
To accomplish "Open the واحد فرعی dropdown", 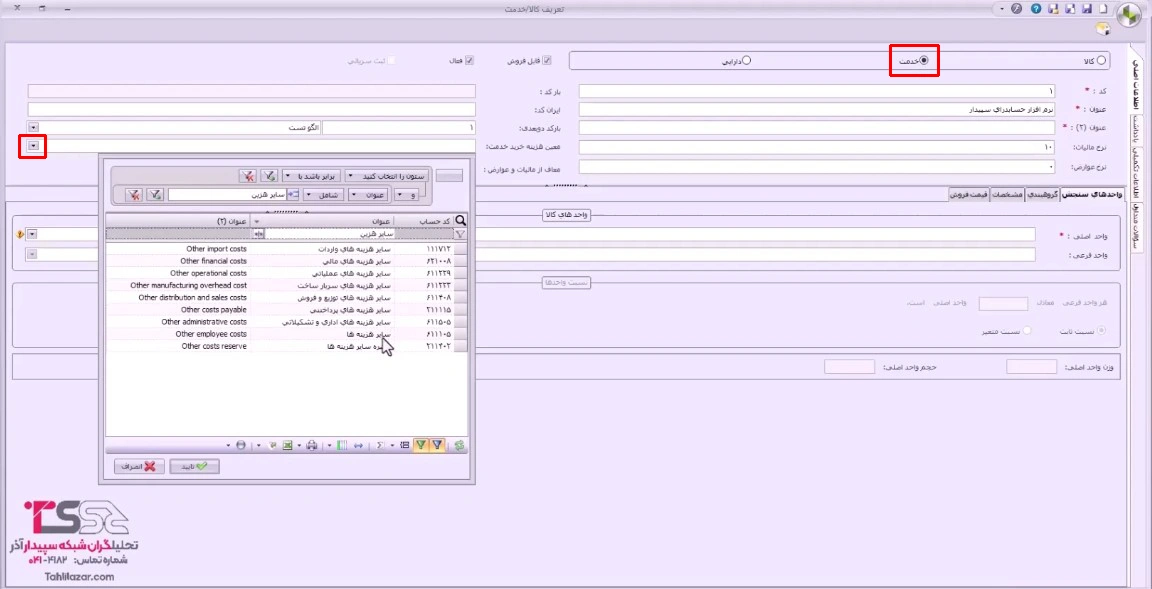I will coord(32,254).
